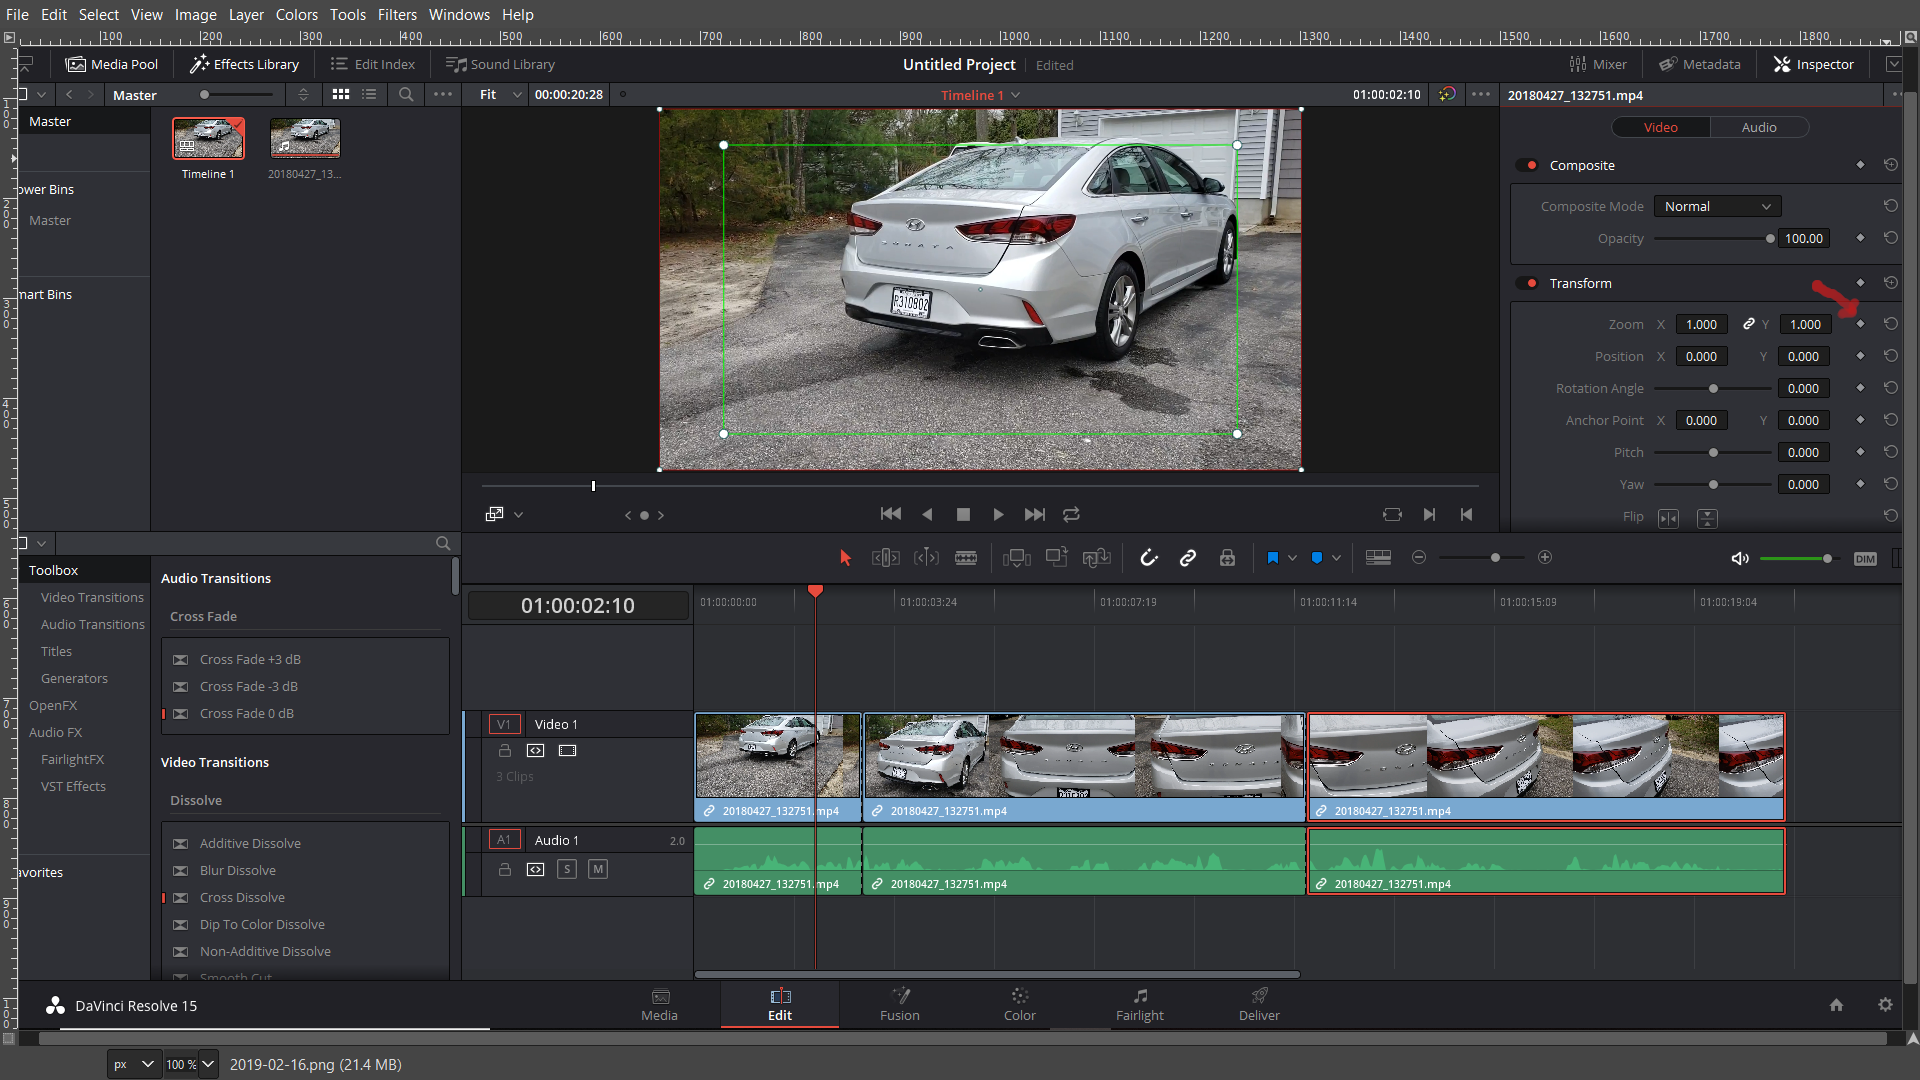Open the Sound Library panel

tap(500, 64)
